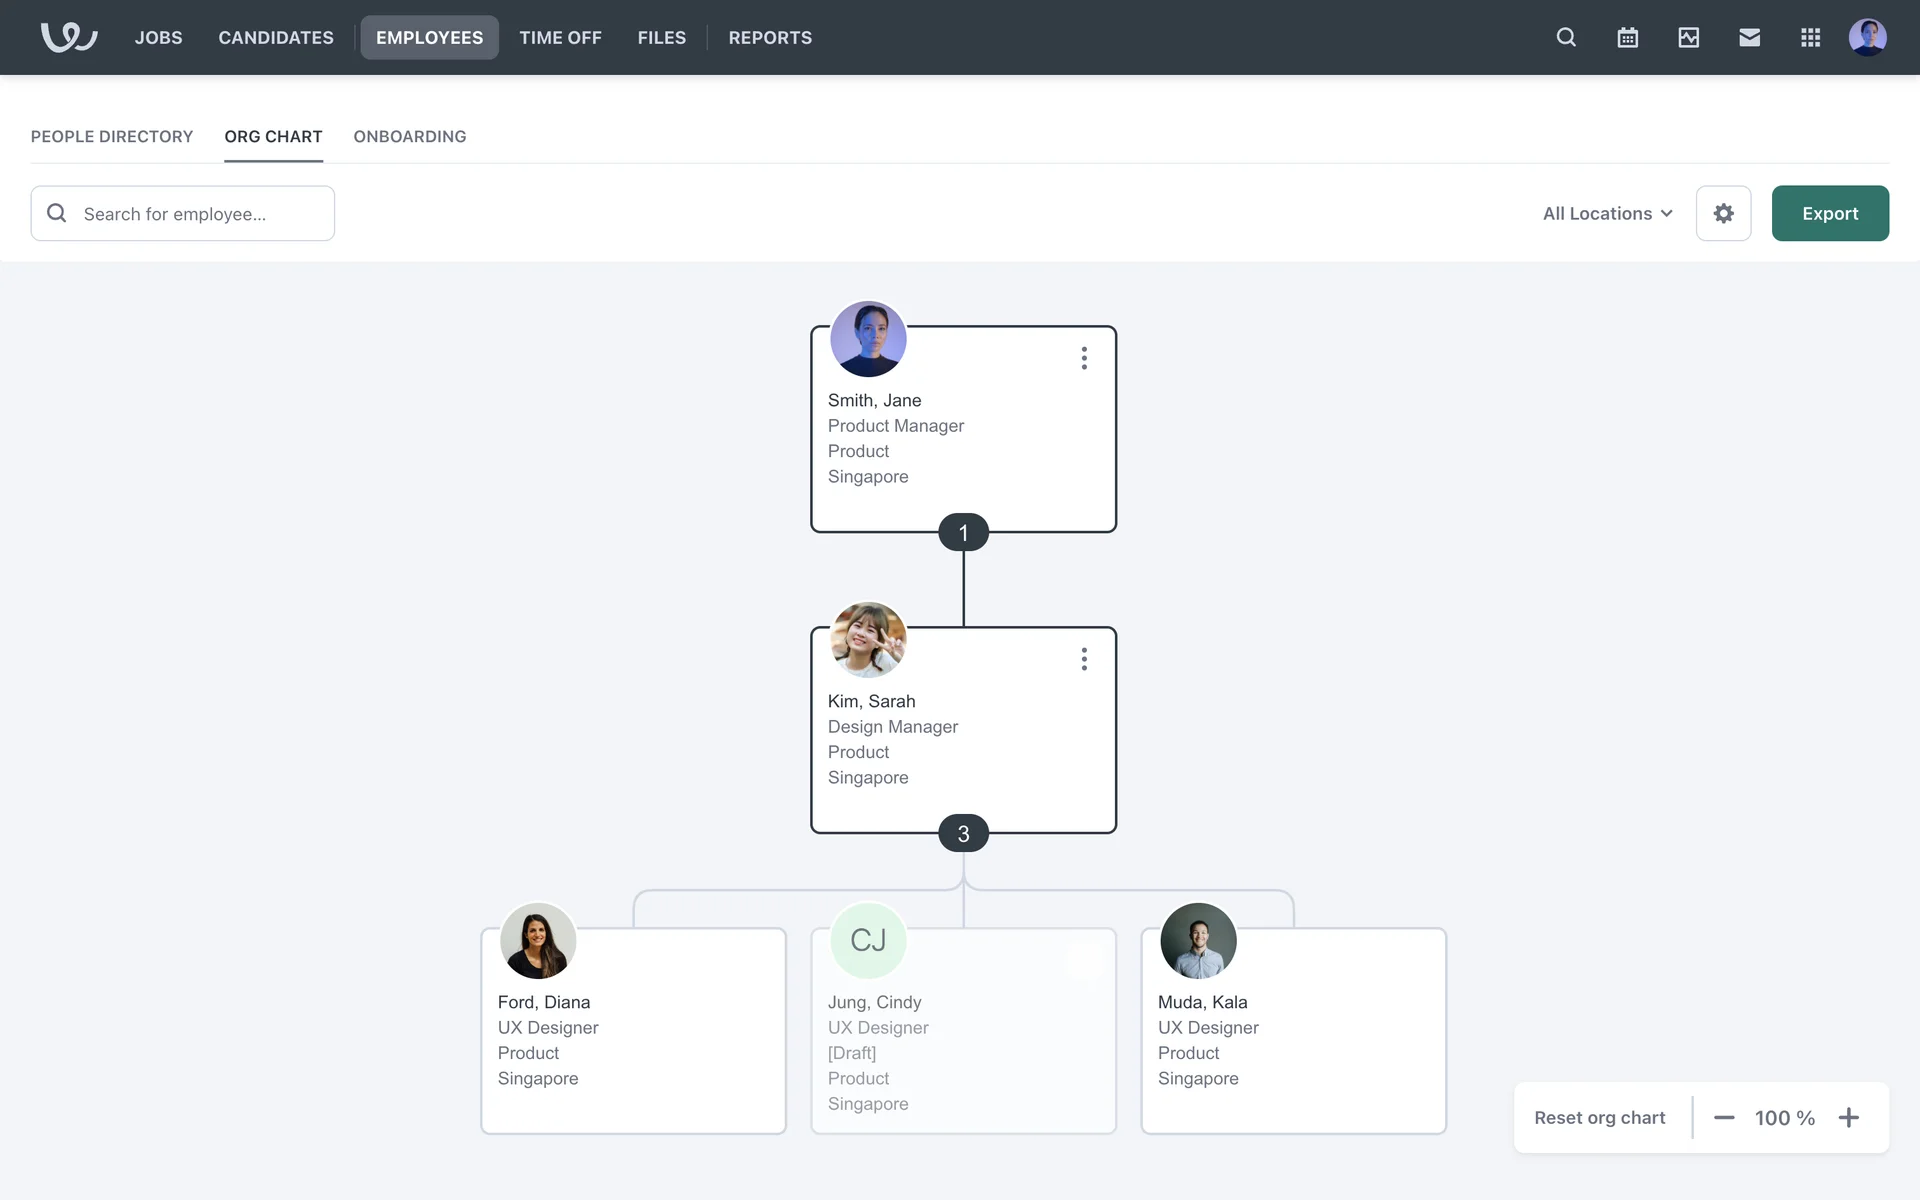Open the apps grid icon
Viewport: 1920px width, 1200px height.
coord(1810,37)
